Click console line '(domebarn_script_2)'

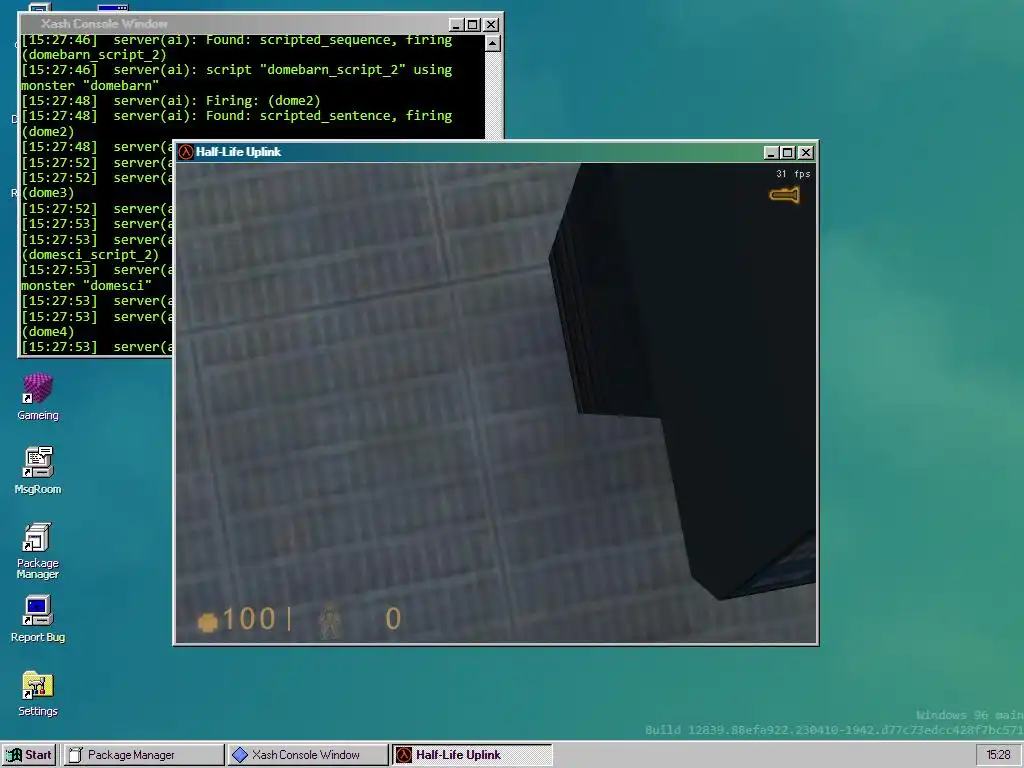click(x=94, y=55)
